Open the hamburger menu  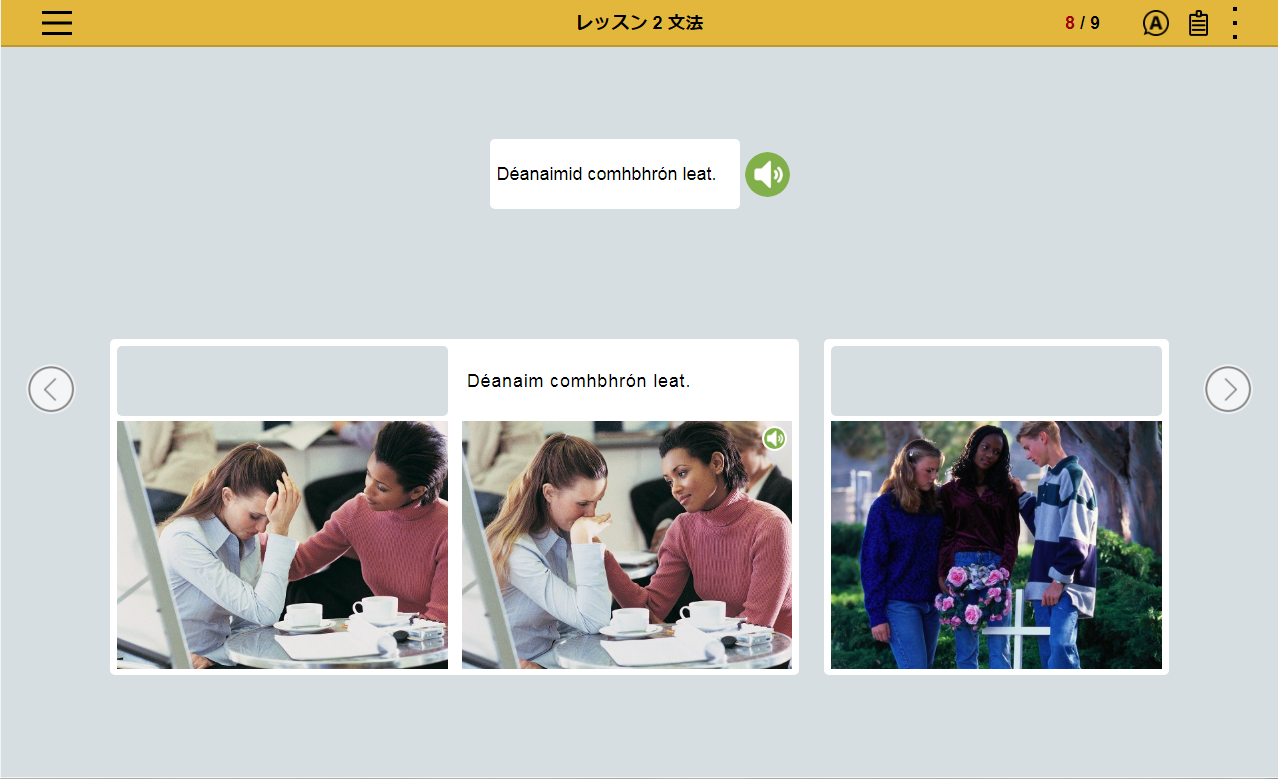[x=57, y=23]
